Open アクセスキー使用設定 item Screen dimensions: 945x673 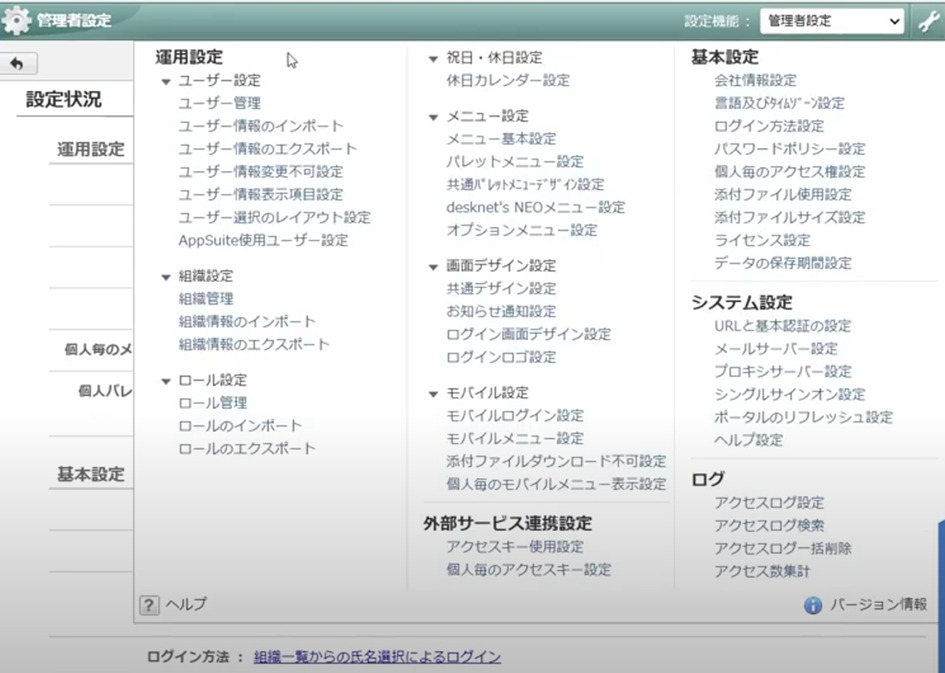[x=515, y=547]
